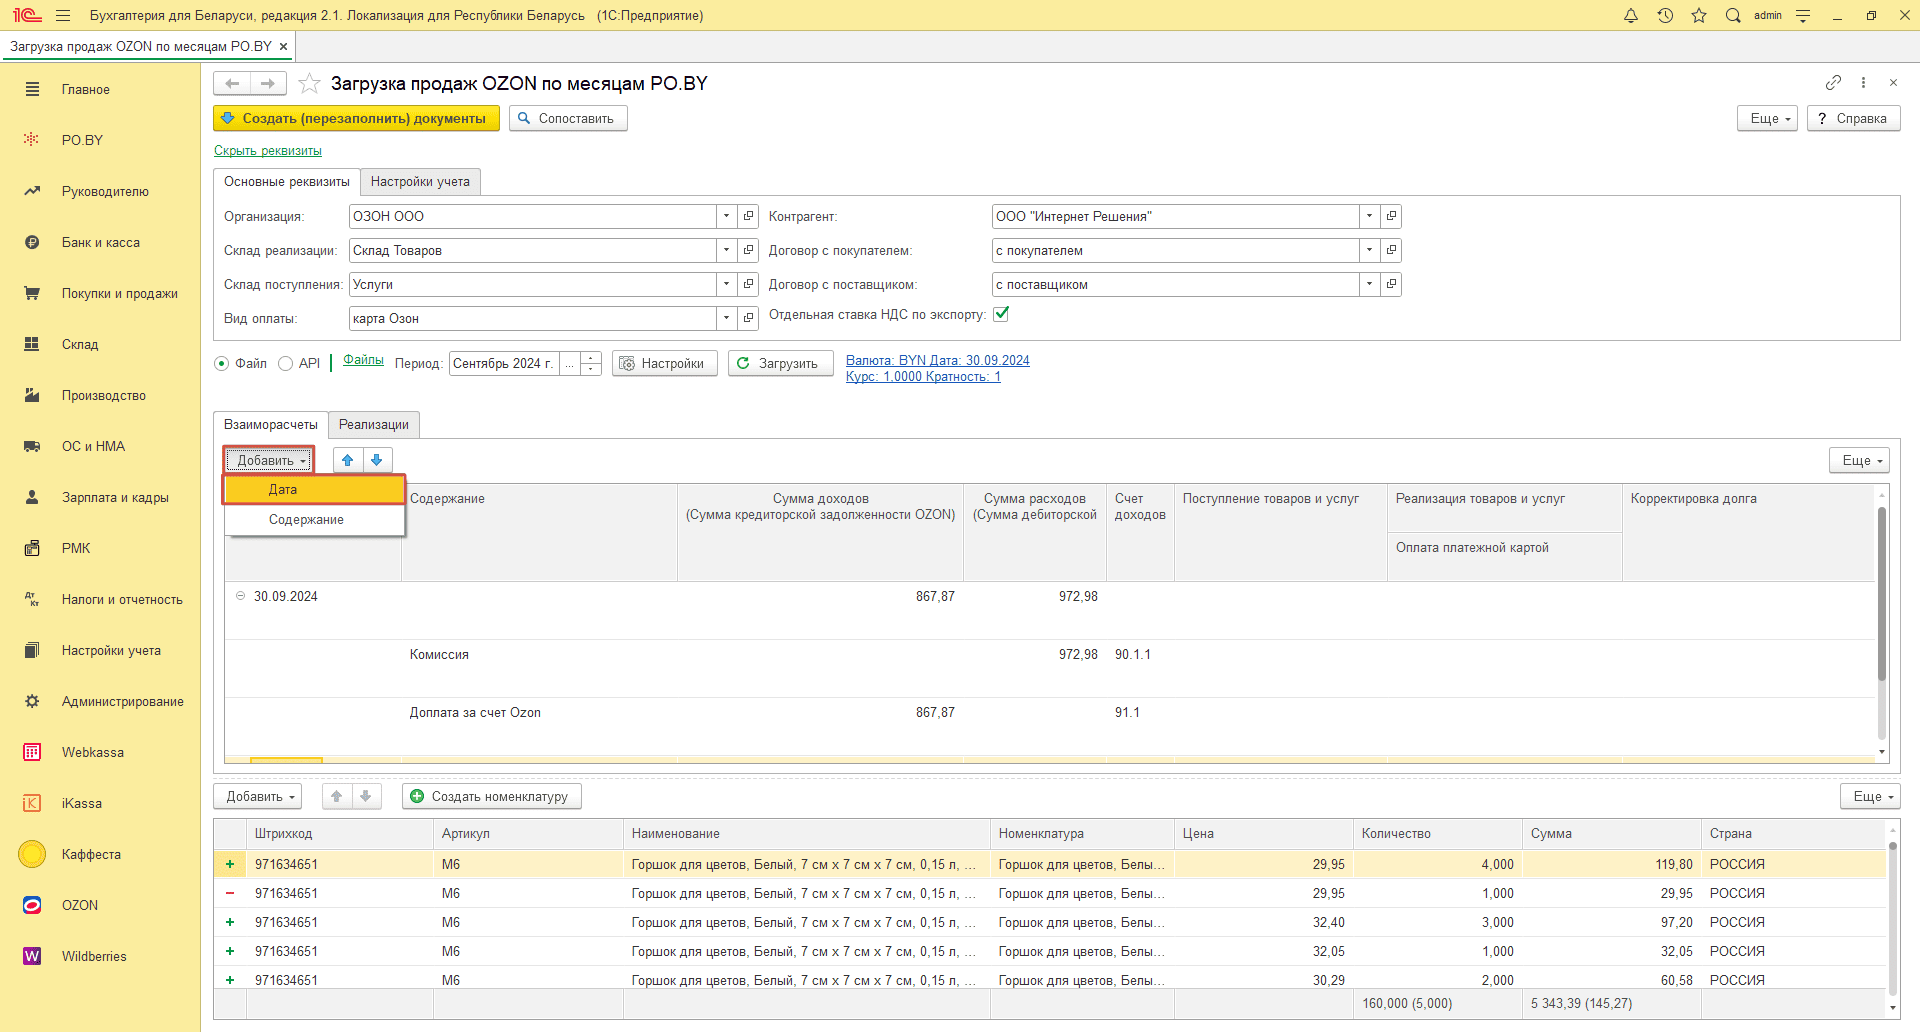Open the global search magnifier

[1733, 15]
